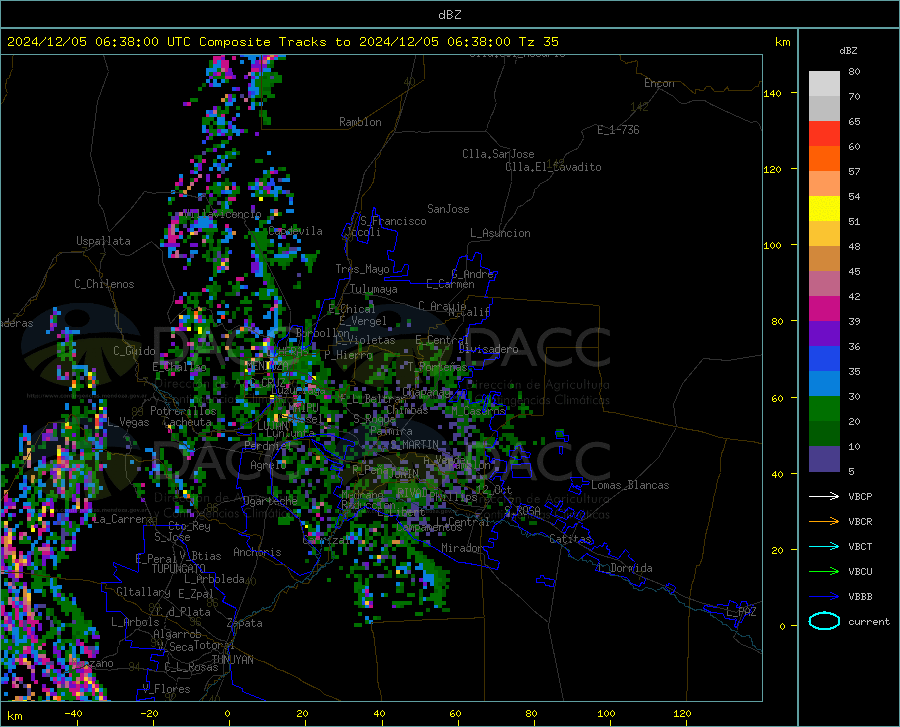Pick the purple swatch in dBZ scale
Viewport: 900px width, 727px height.
[x=824, y=334]
